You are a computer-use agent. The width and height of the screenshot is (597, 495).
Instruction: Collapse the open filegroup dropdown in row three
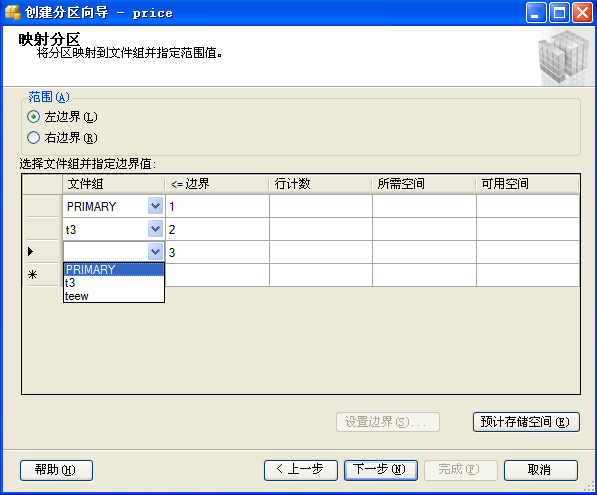tap(155, 252)
